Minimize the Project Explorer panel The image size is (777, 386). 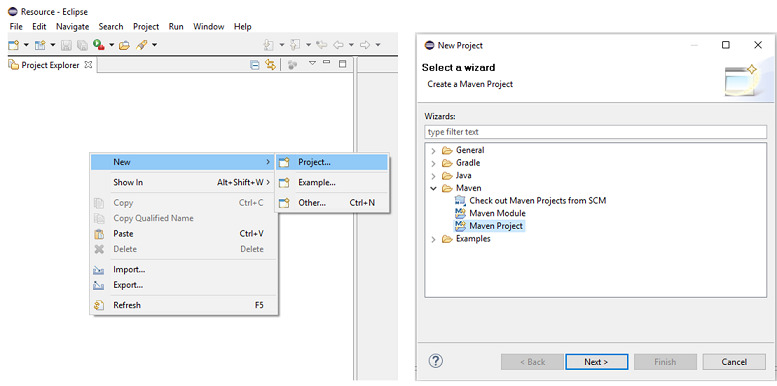tap(327, 62)
